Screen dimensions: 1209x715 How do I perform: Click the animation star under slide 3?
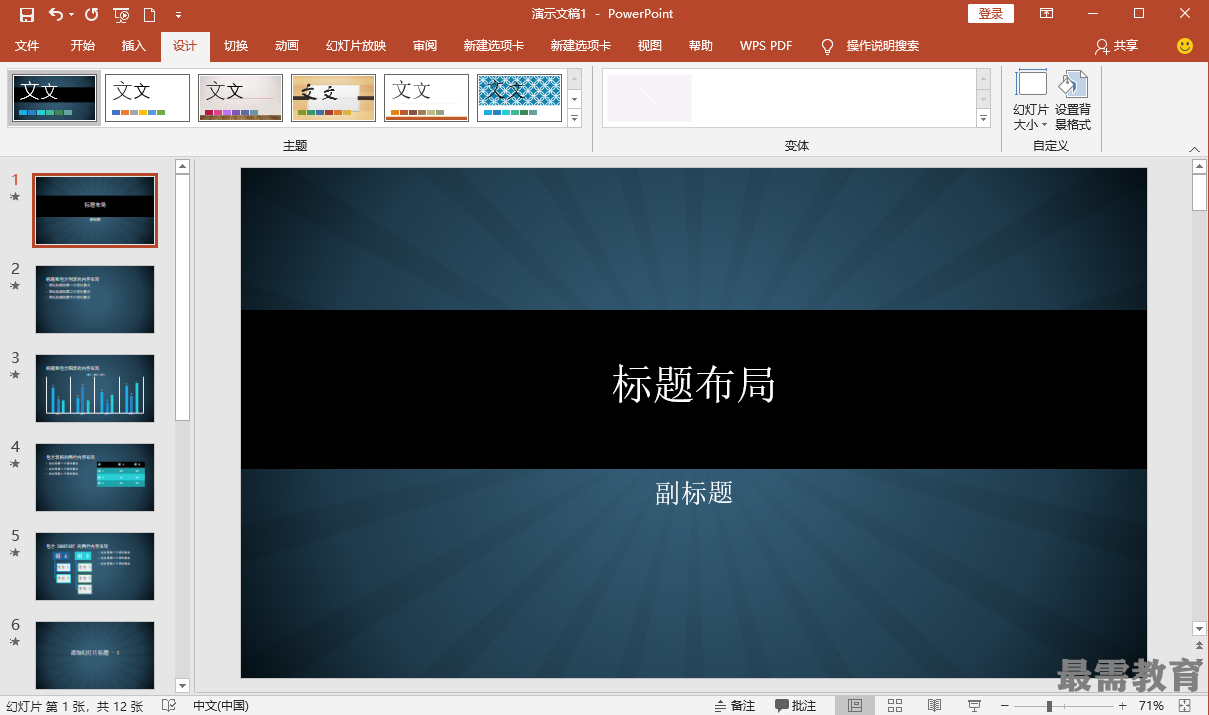[15, 375]
